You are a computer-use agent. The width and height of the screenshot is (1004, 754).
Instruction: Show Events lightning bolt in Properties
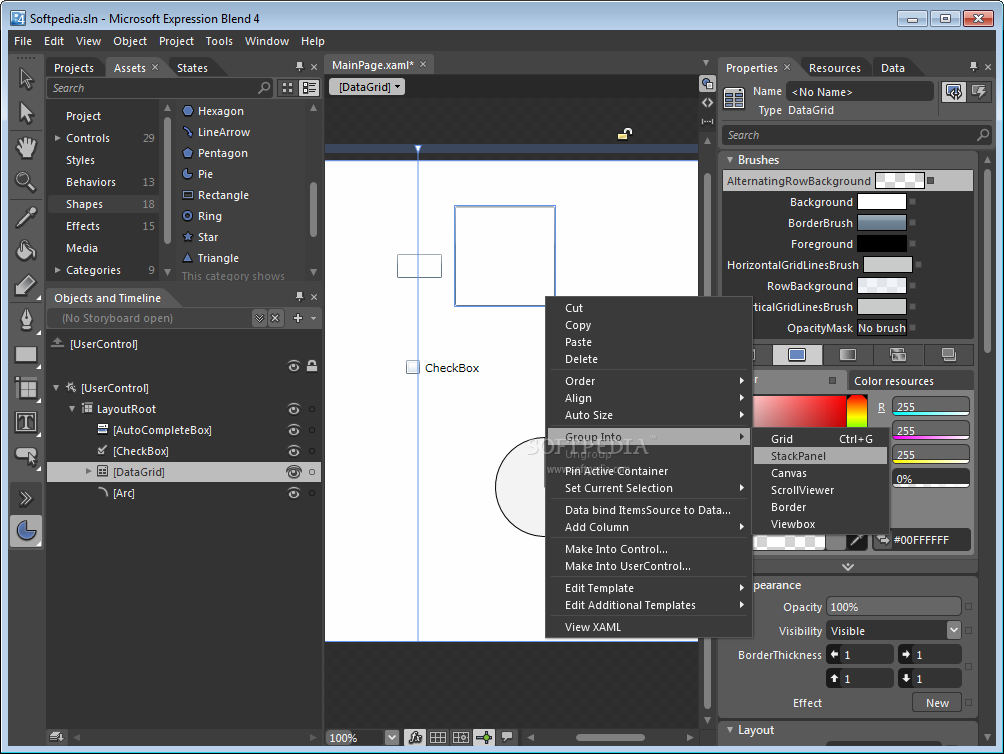point(979,92)
